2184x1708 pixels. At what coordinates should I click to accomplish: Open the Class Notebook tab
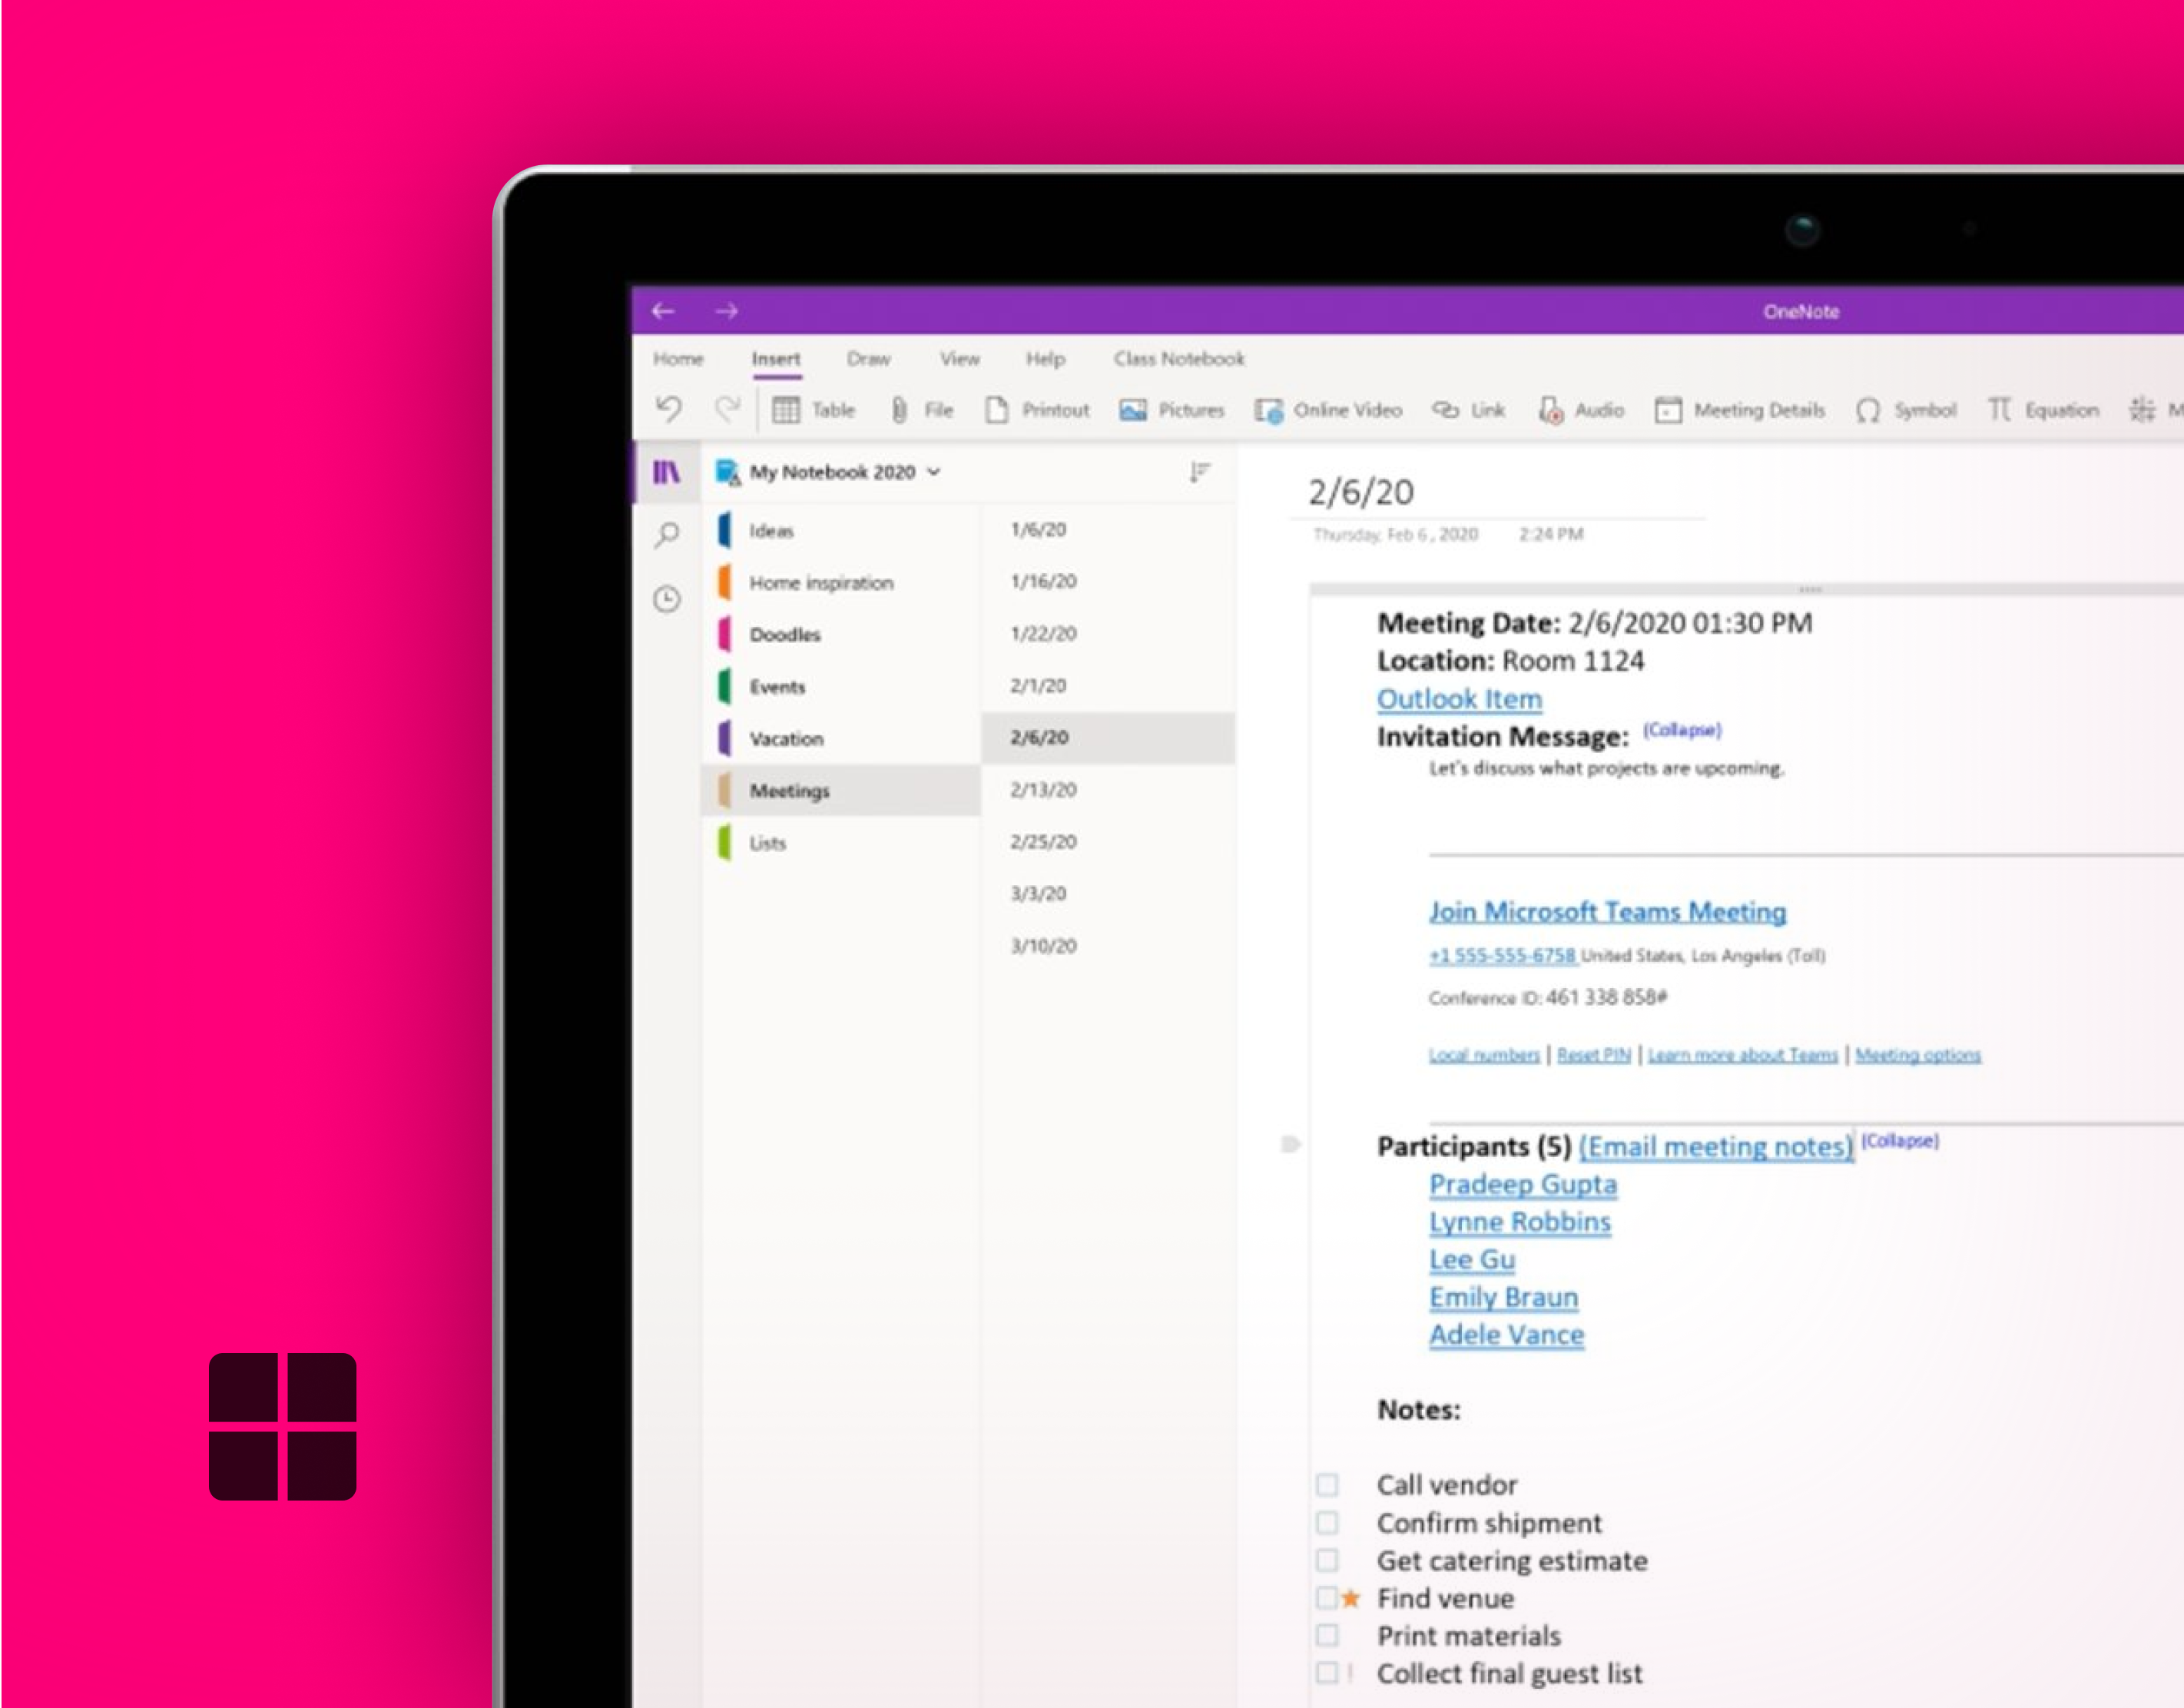tap(1179, 359)
